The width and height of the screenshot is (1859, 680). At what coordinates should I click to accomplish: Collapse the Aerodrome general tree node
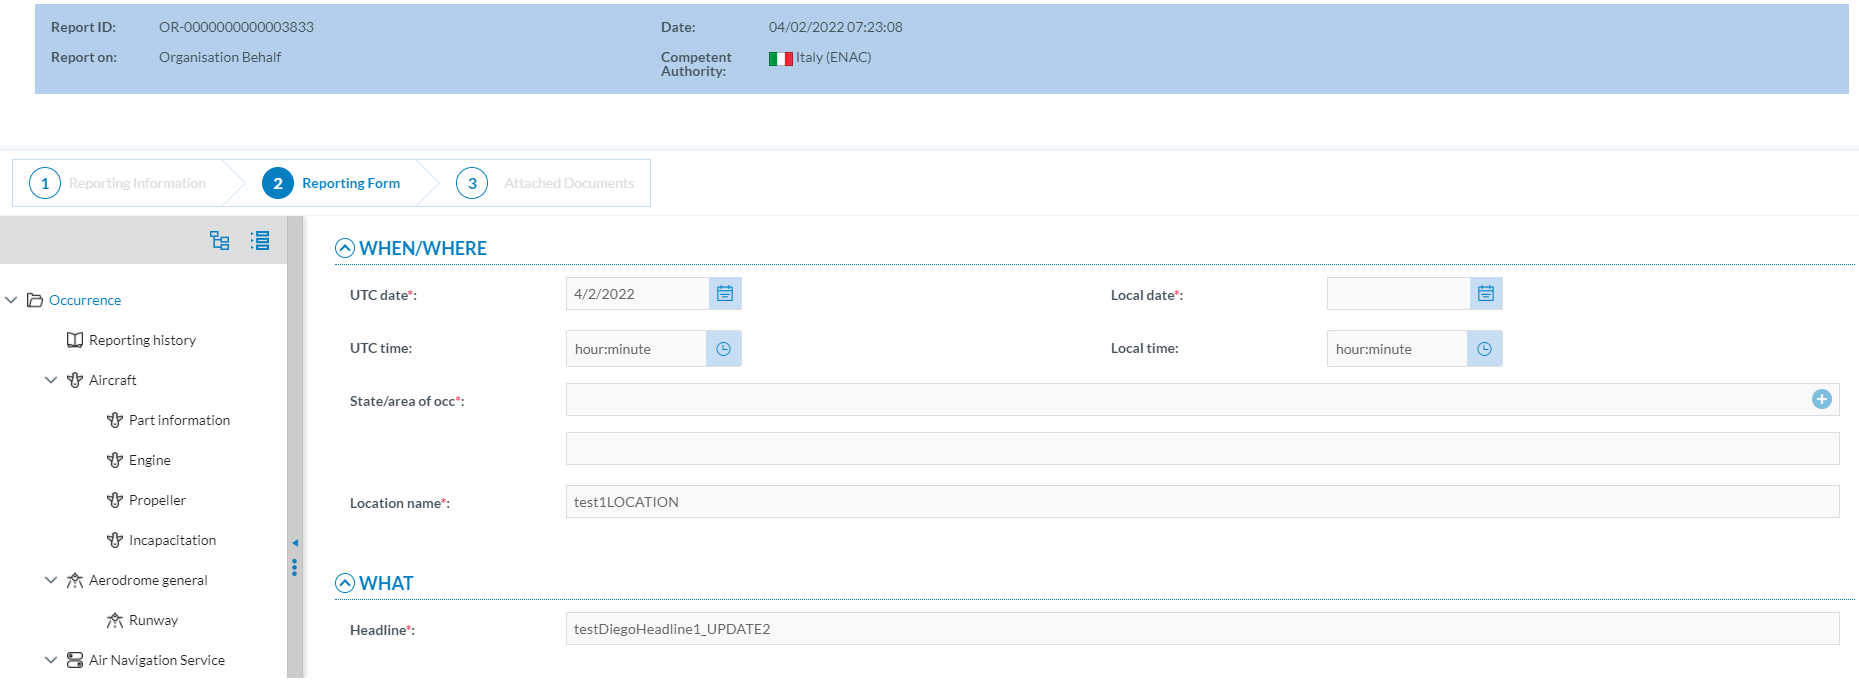51,580
